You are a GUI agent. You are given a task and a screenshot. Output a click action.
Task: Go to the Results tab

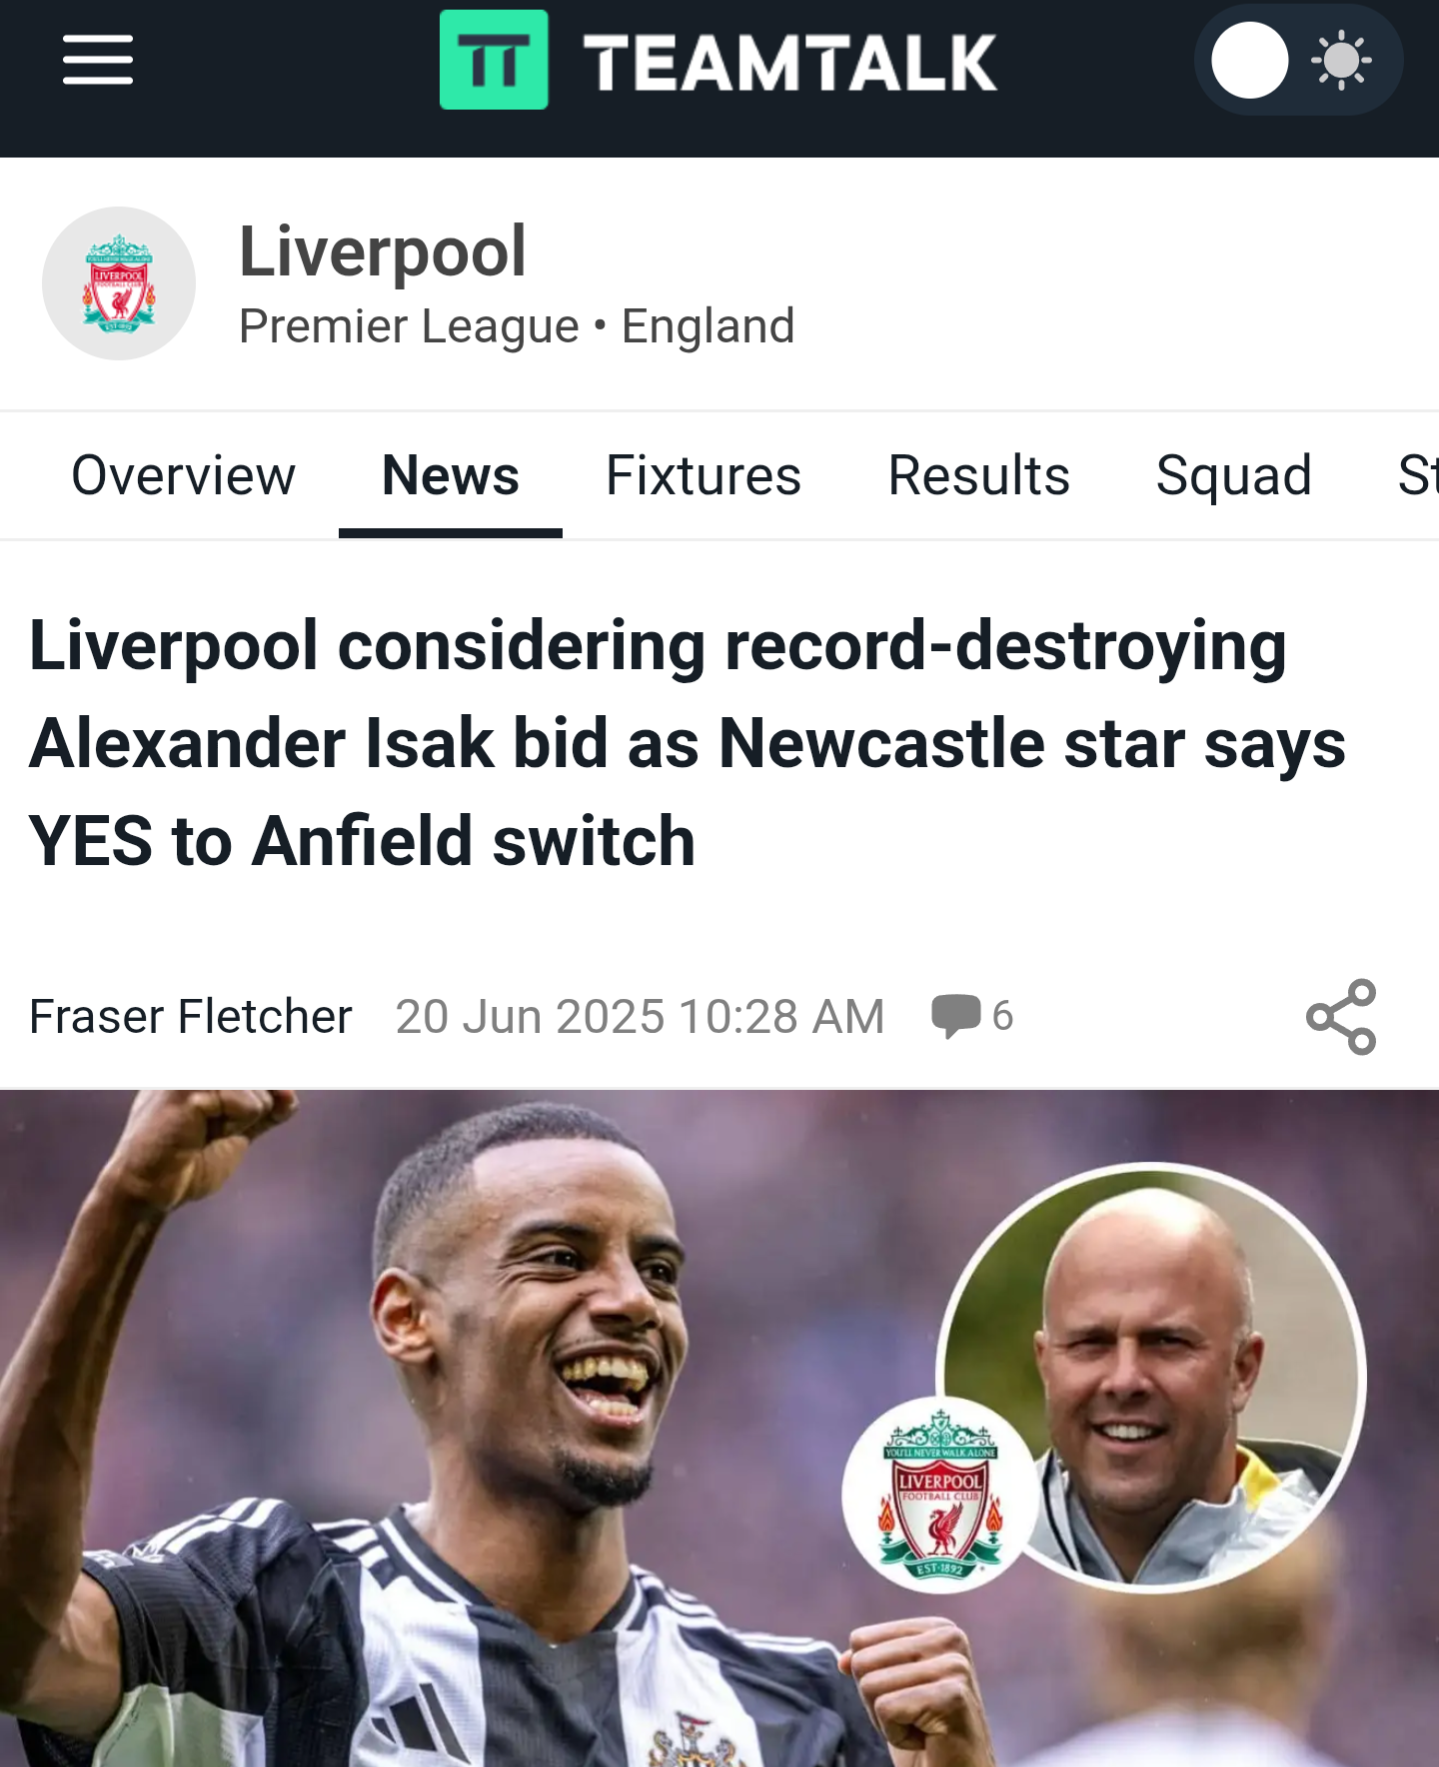(x=979, y=475)
